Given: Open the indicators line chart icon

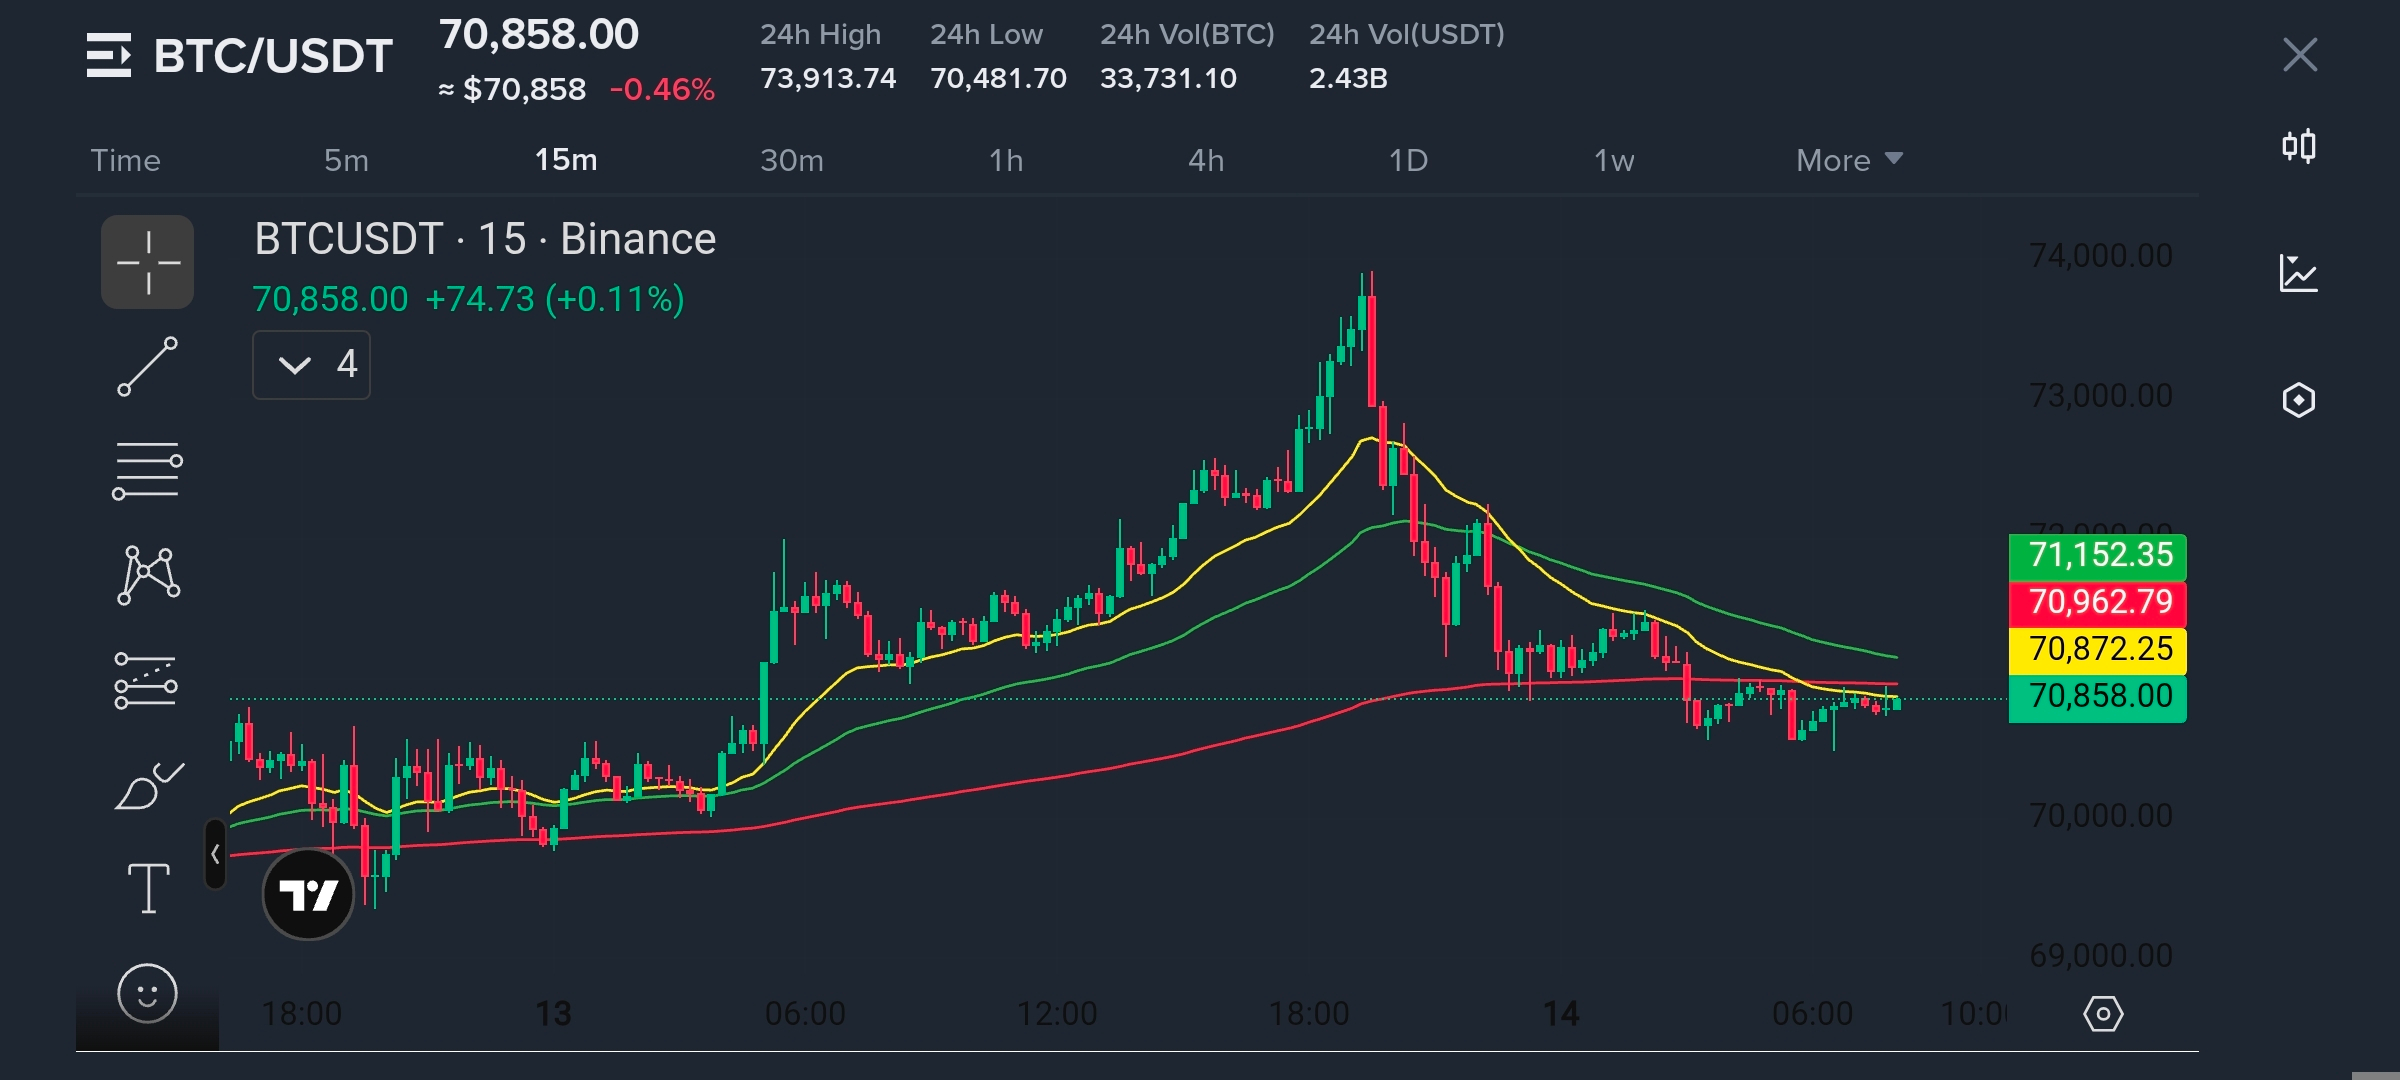Looking at the screenshot, I should pos(2298,273).
